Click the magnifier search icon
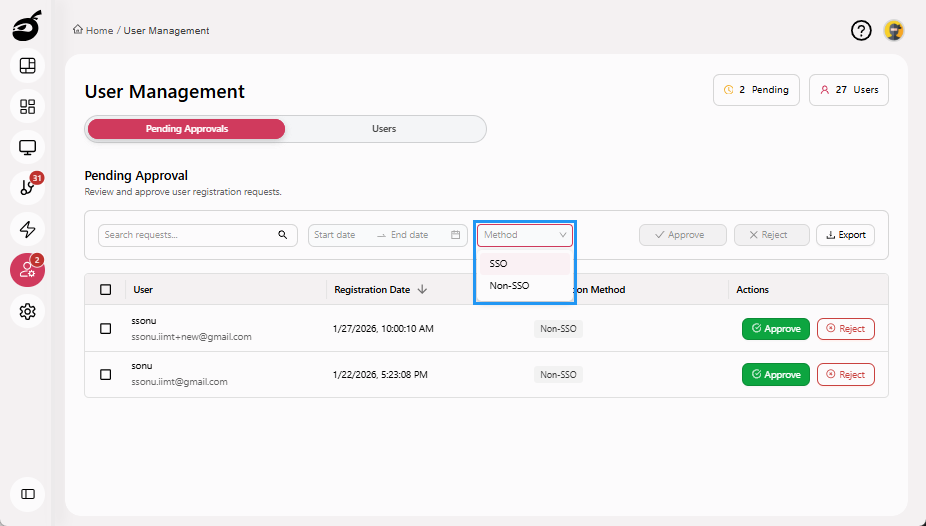The height and width of the screenshot is (526, 926). (283, 234)
